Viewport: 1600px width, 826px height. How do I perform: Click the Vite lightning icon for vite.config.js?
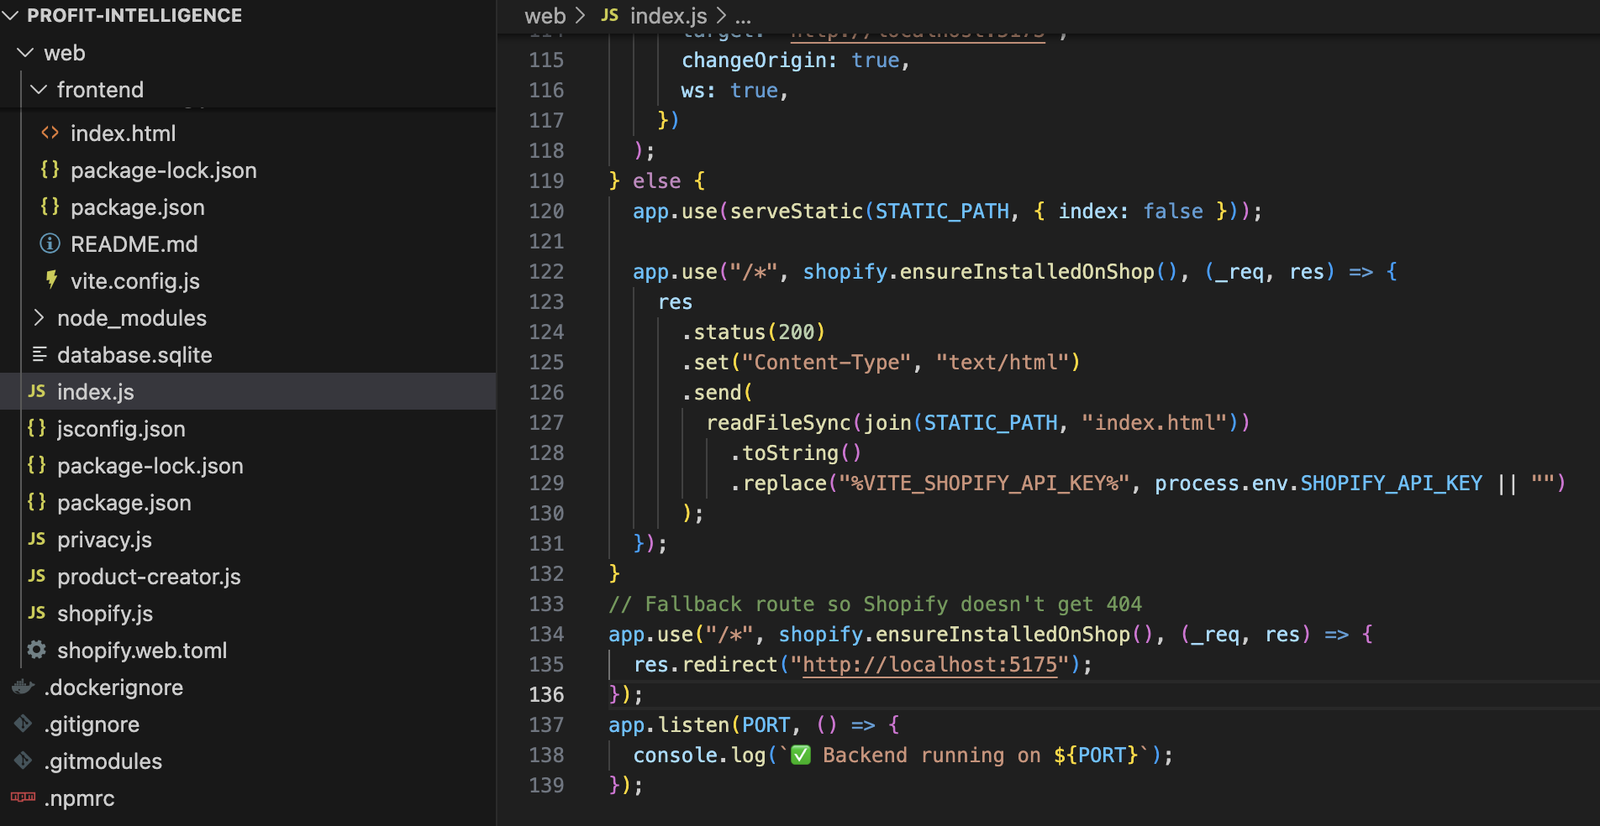(51, 281)
